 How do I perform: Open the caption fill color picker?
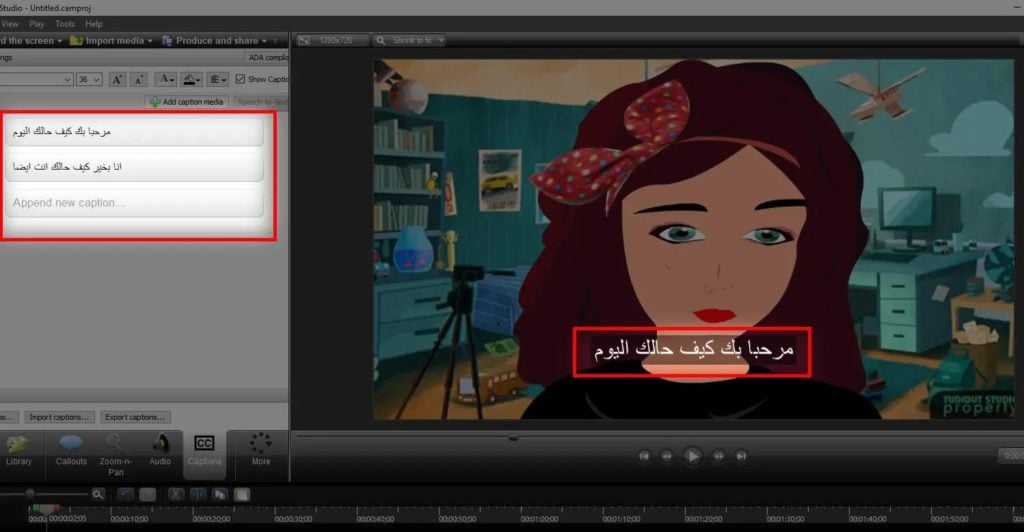[x=191, y=79]
